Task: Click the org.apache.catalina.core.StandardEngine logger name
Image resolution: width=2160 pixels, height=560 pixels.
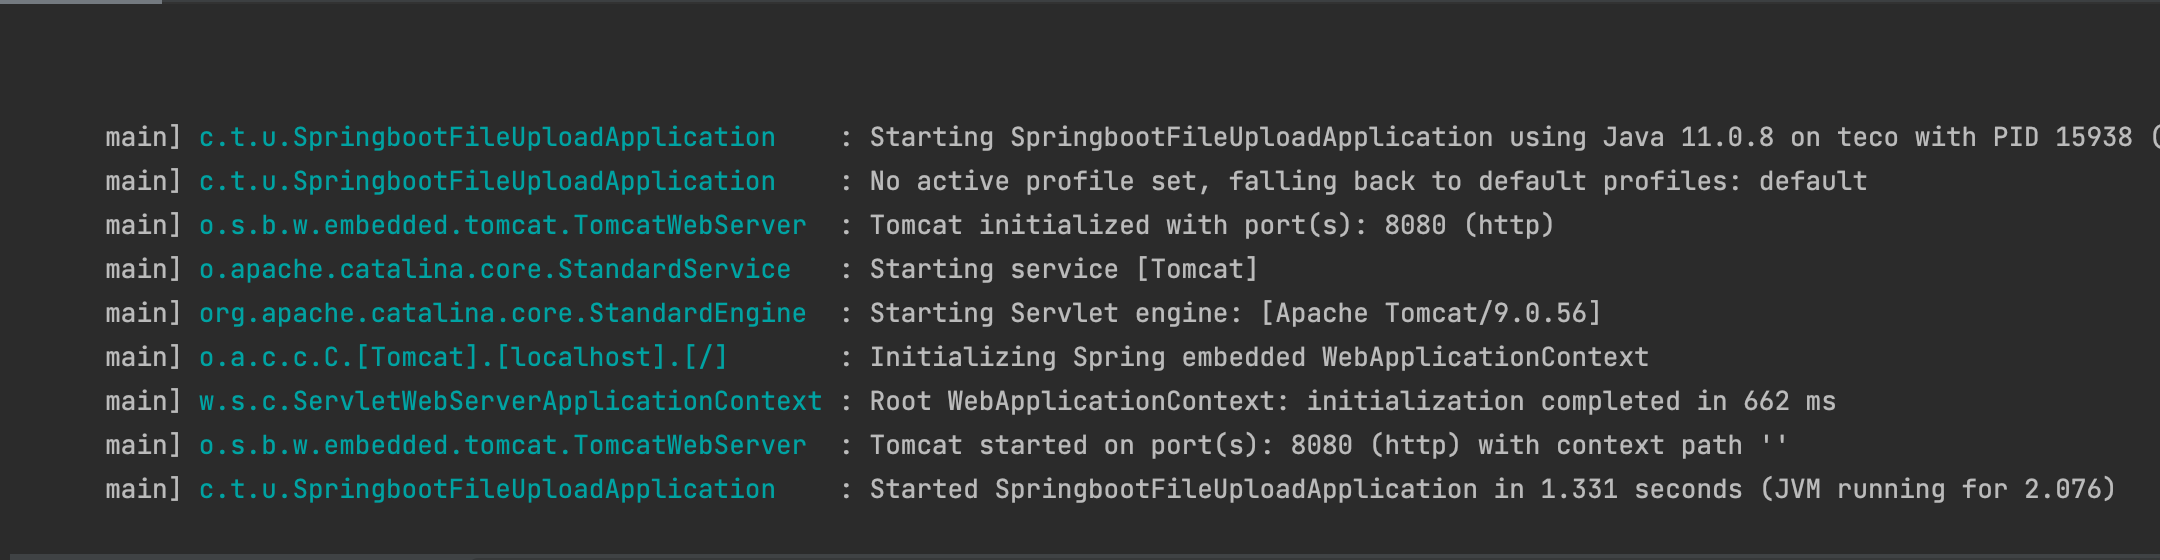Action: click(x=502, y=313)
